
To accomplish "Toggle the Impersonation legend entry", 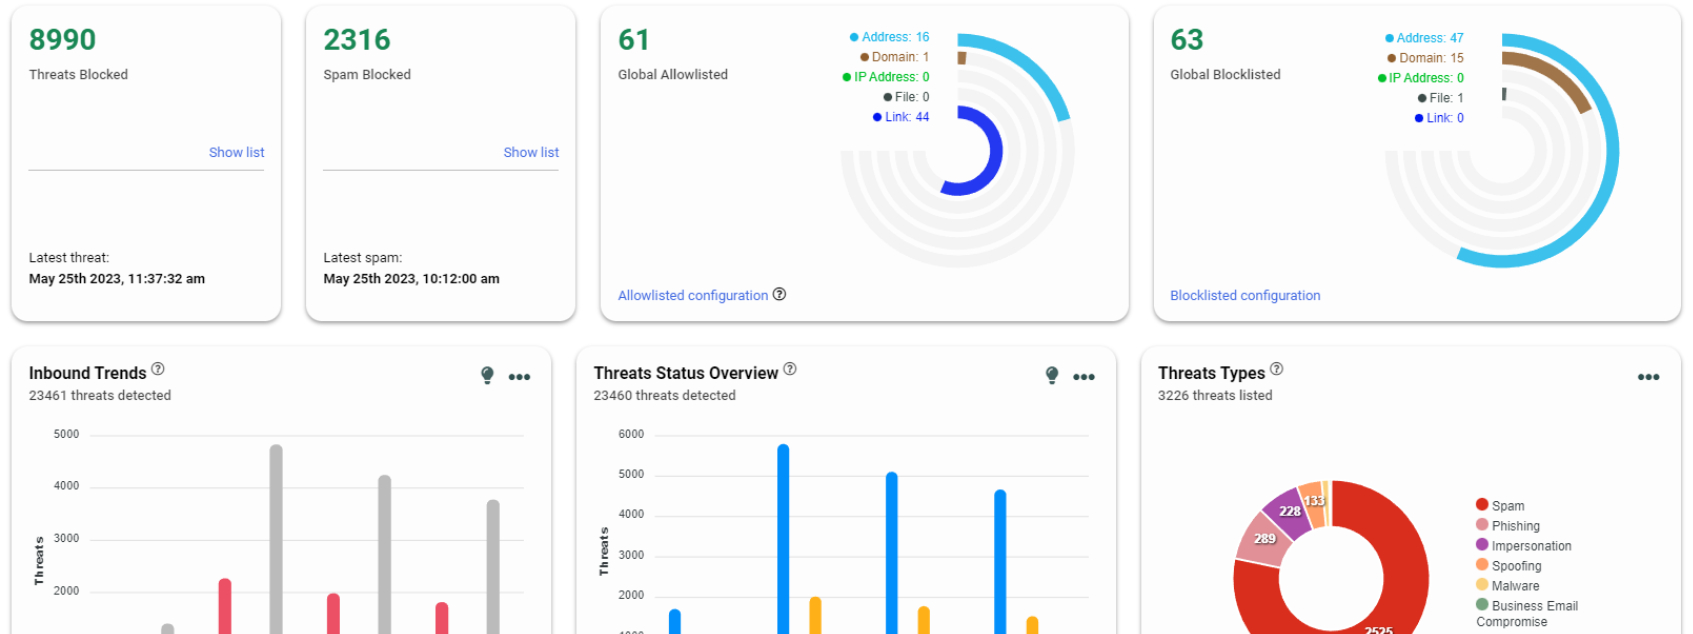I will coord(1524,546).
